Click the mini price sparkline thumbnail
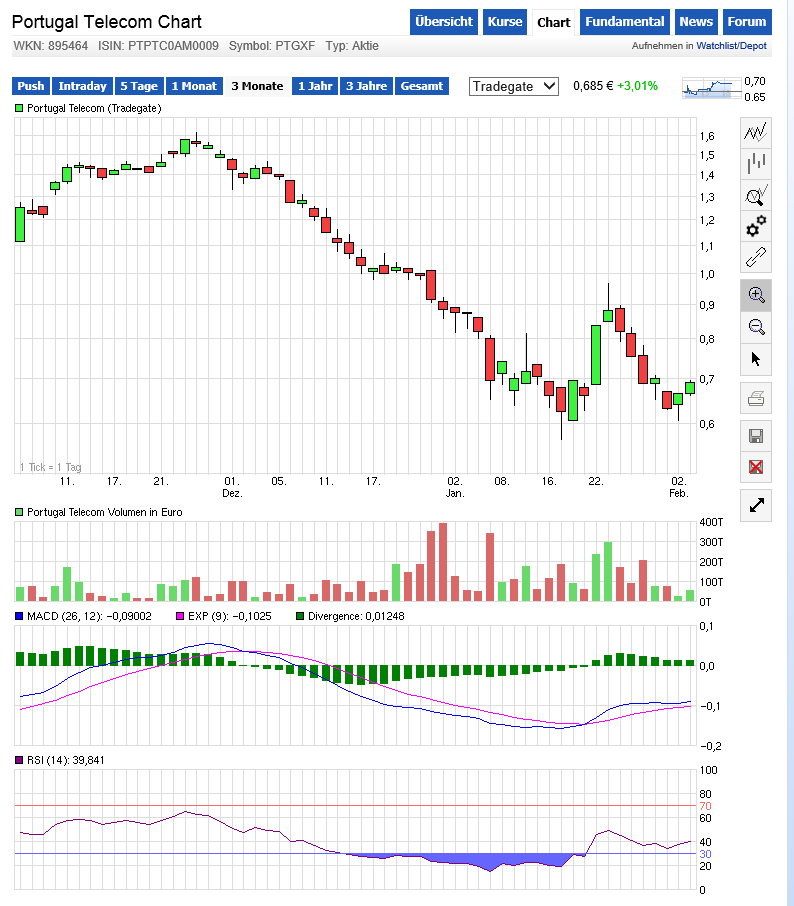794x906 pixels. coord(711,89)
